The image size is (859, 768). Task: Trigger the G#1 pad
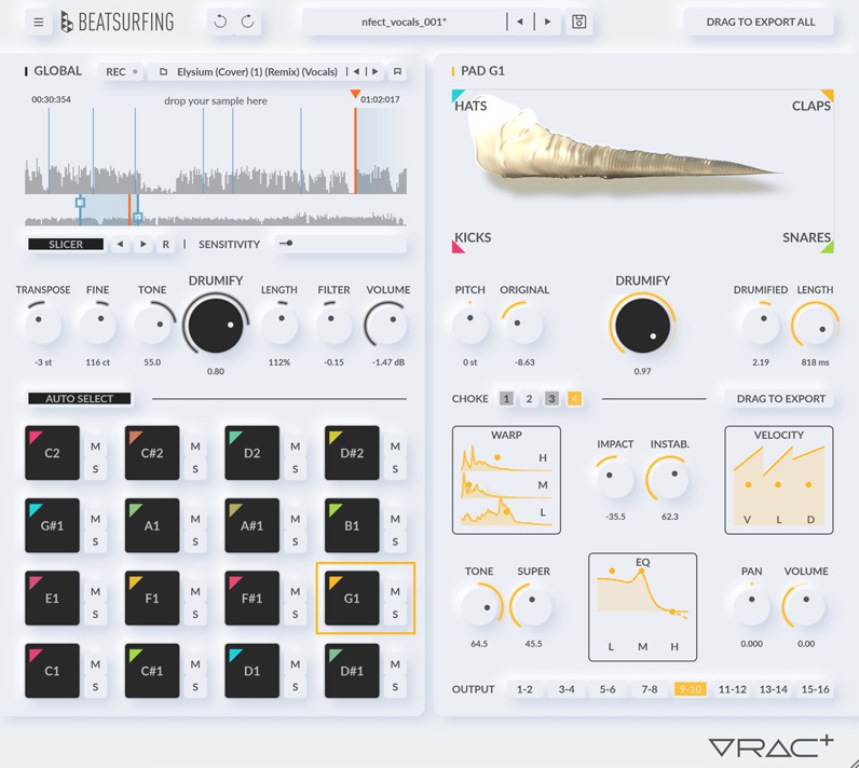point(52,525)
